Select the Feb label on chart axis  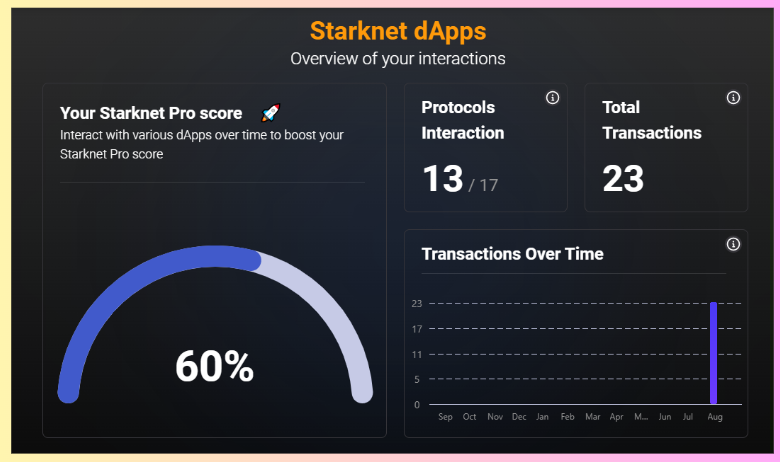coord(568,417)
